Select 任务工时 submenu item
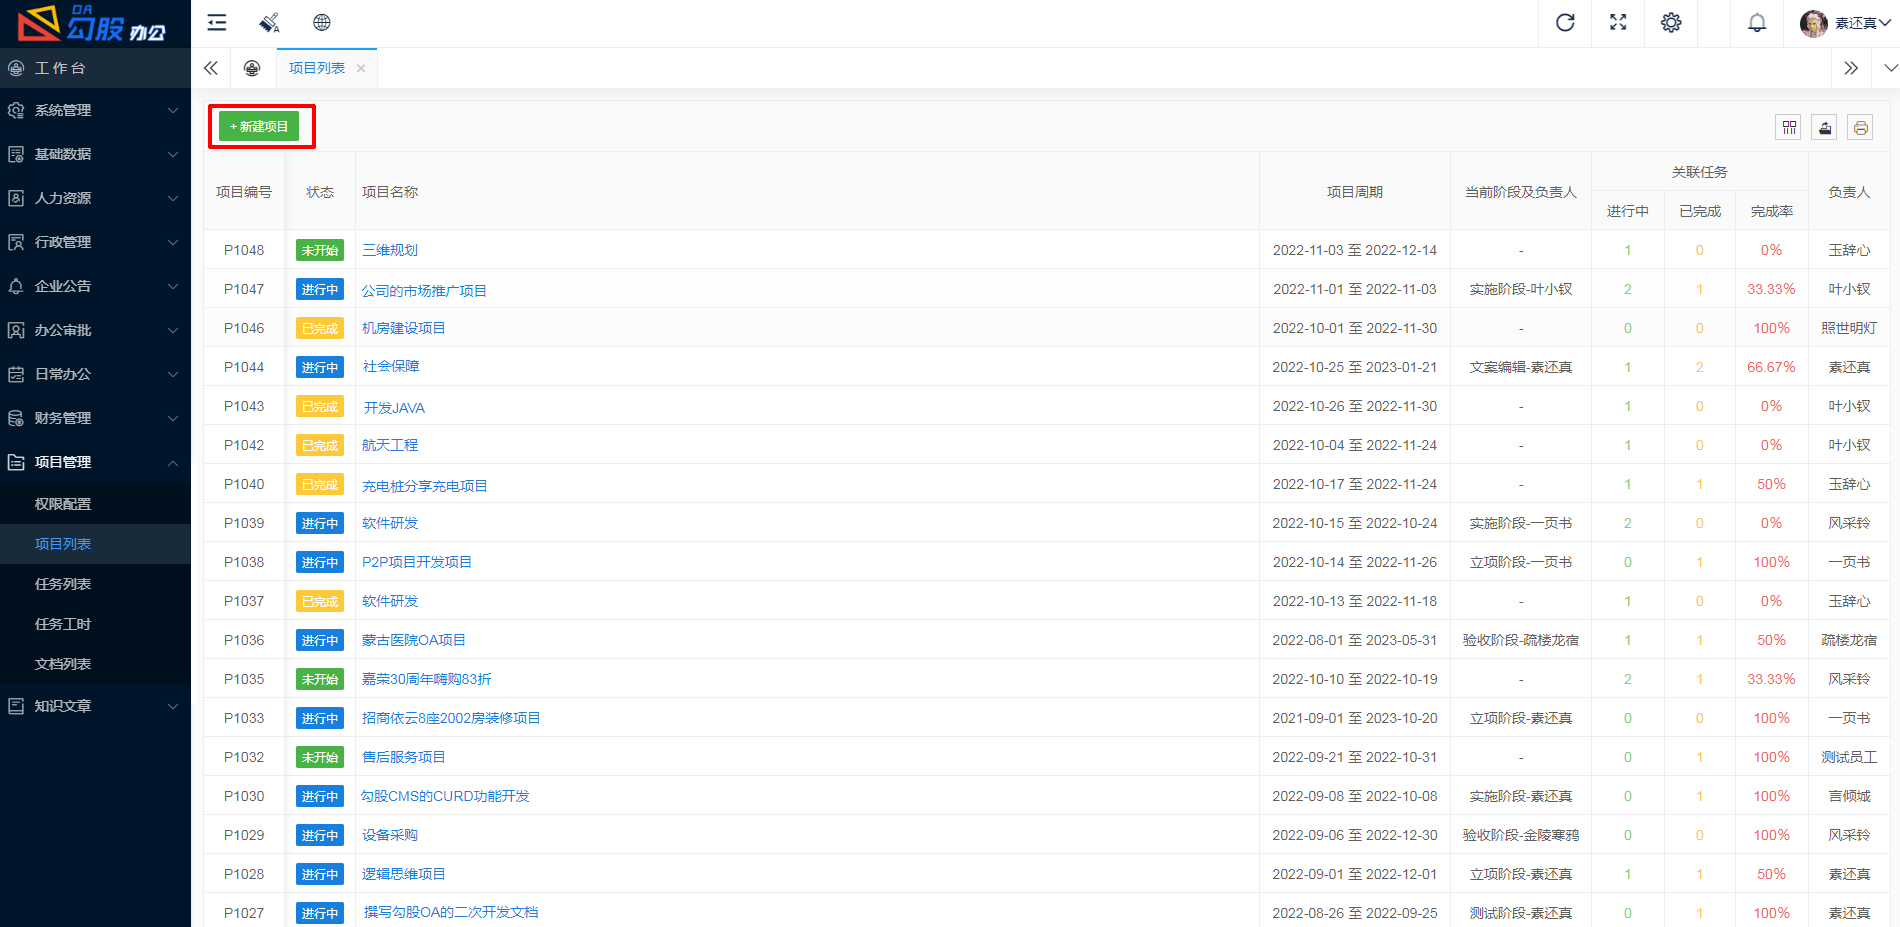1900x927 pixels. (95, 624)
